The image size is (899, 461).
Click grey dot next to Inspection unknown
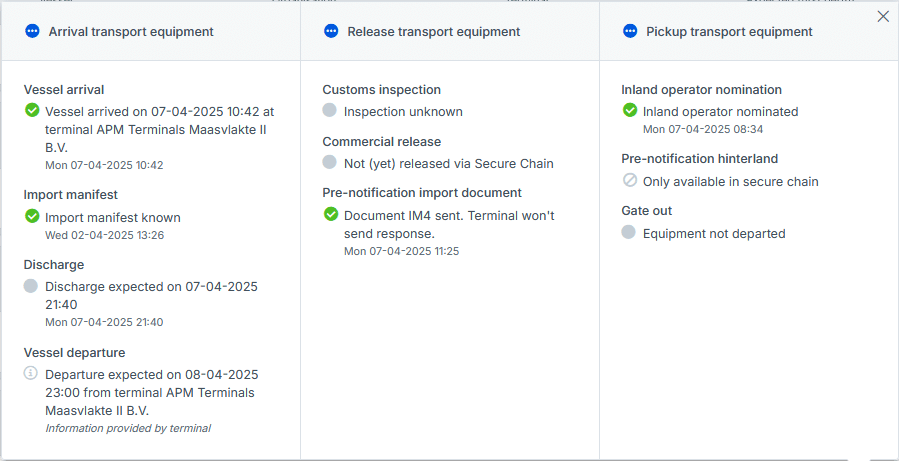point(331,110)
